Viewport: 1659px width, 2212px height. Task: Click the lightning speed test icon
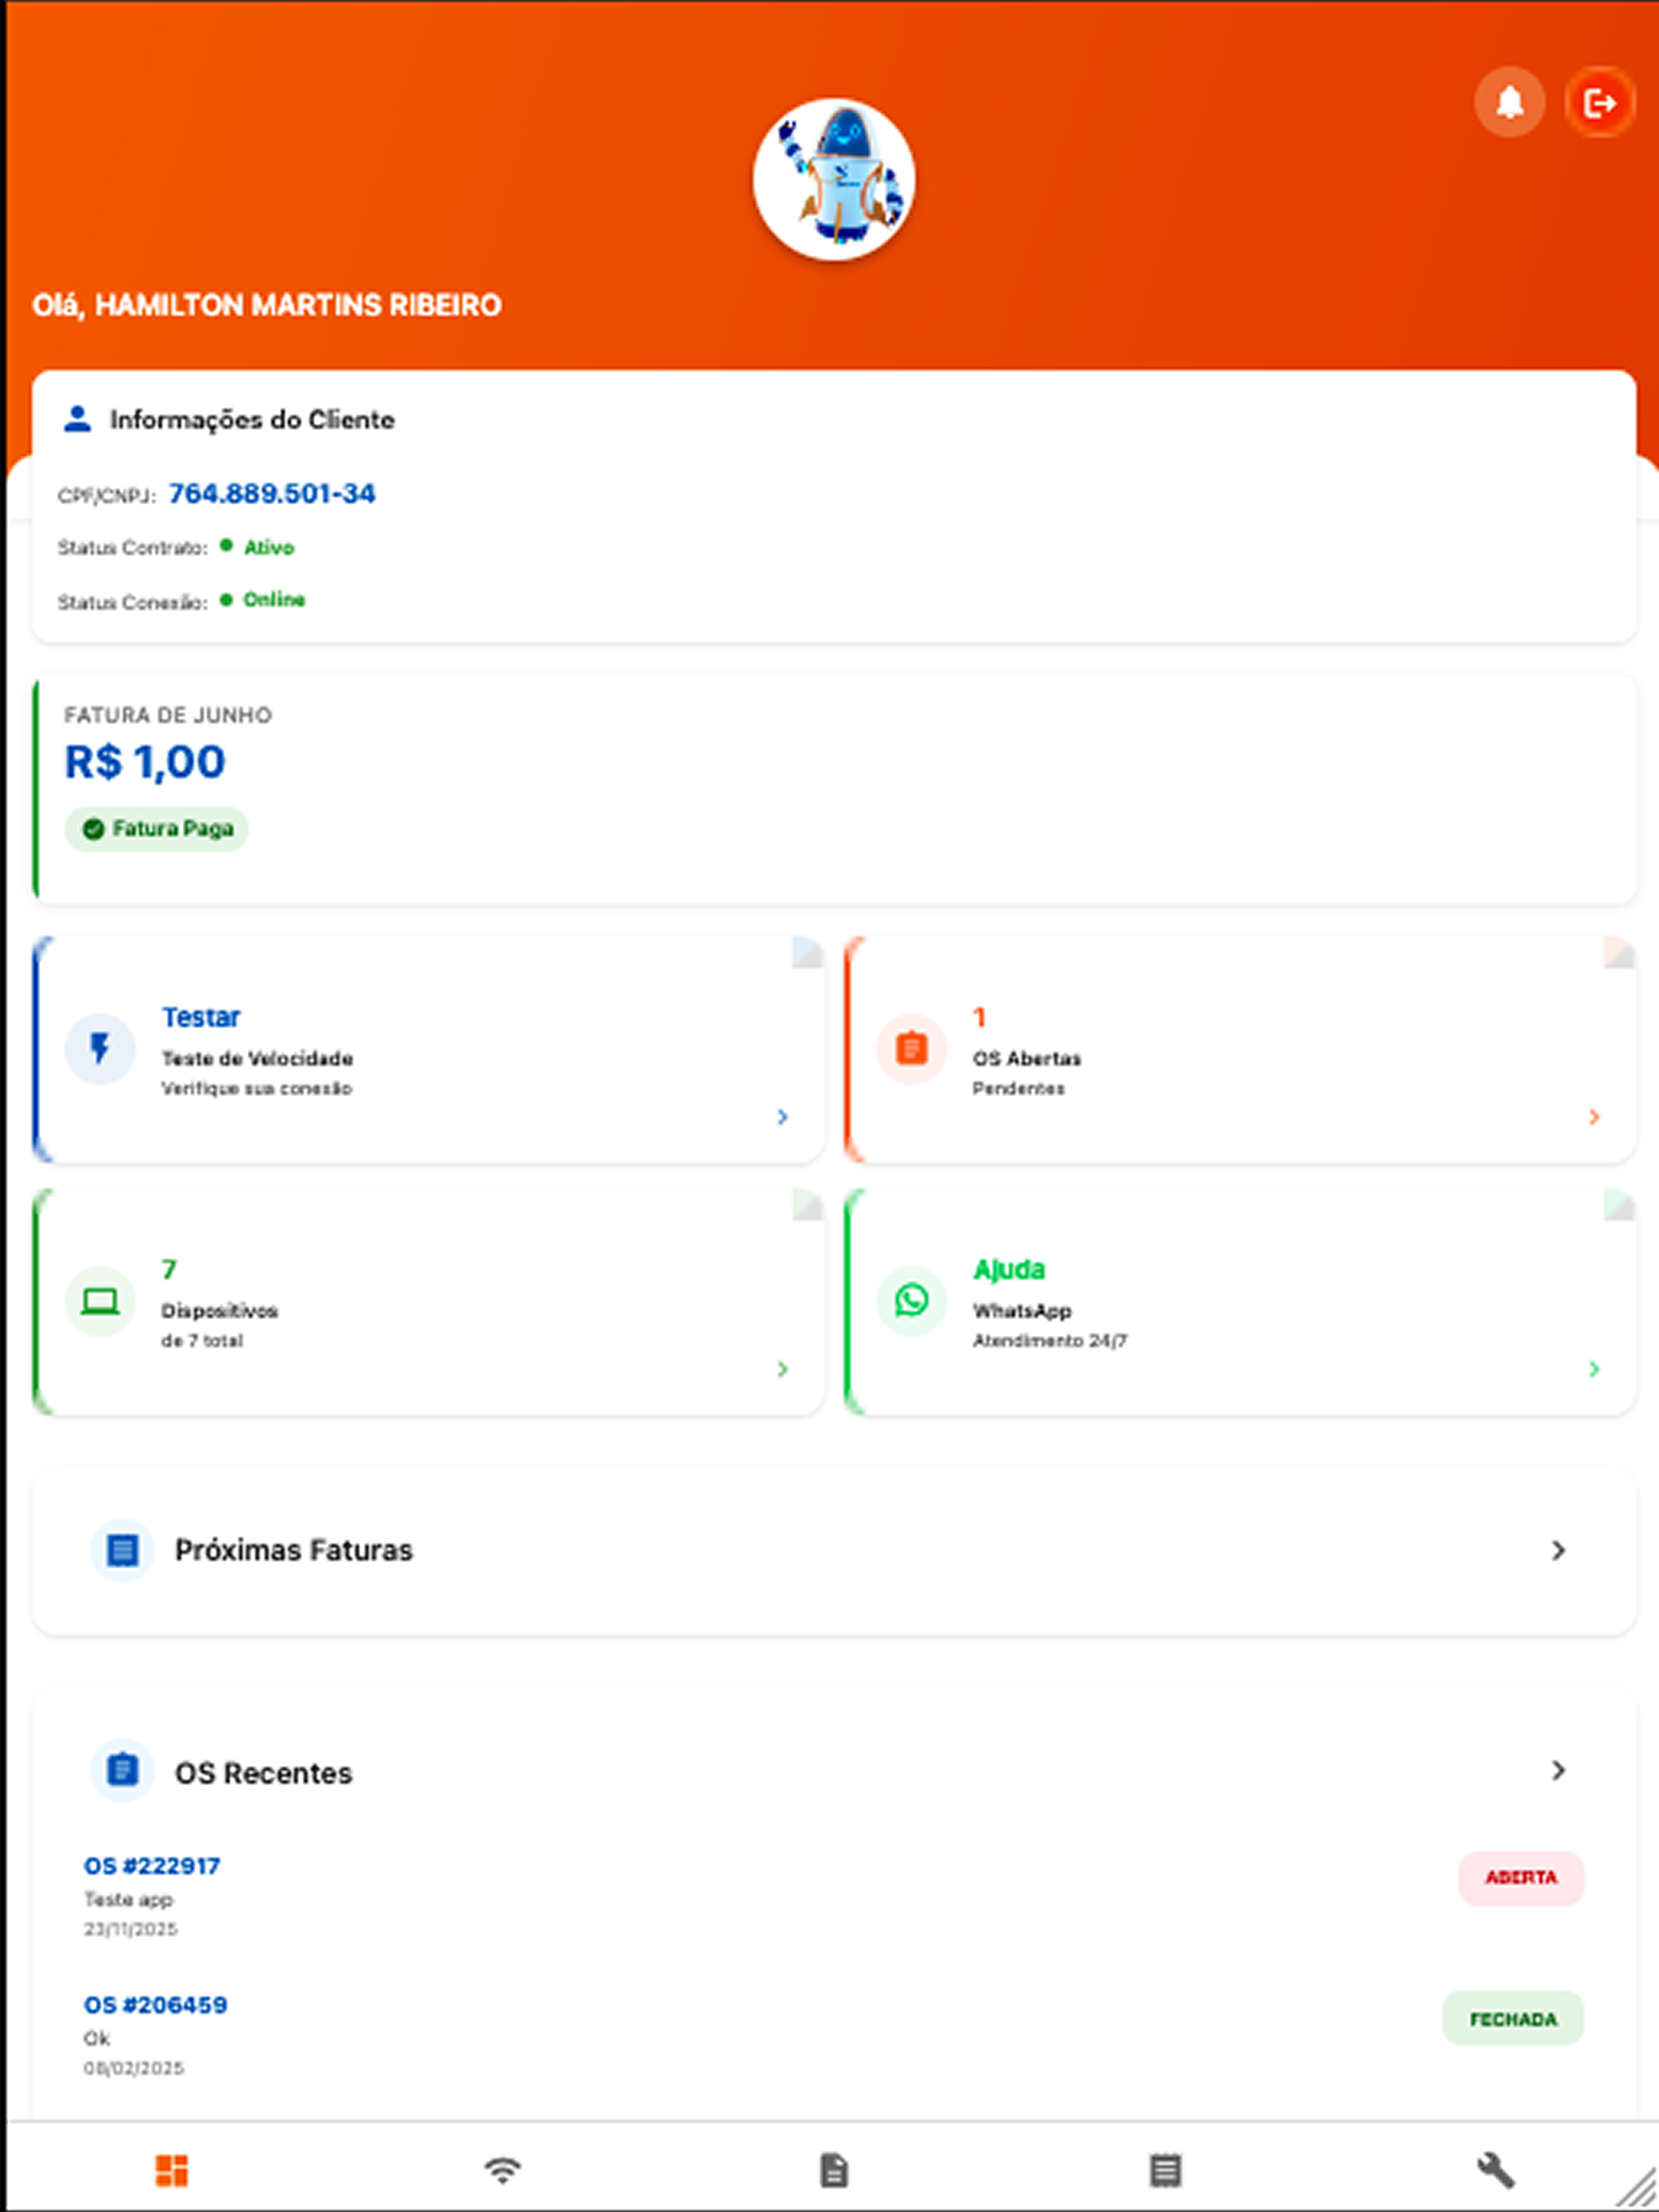(x=99, y=1049)
